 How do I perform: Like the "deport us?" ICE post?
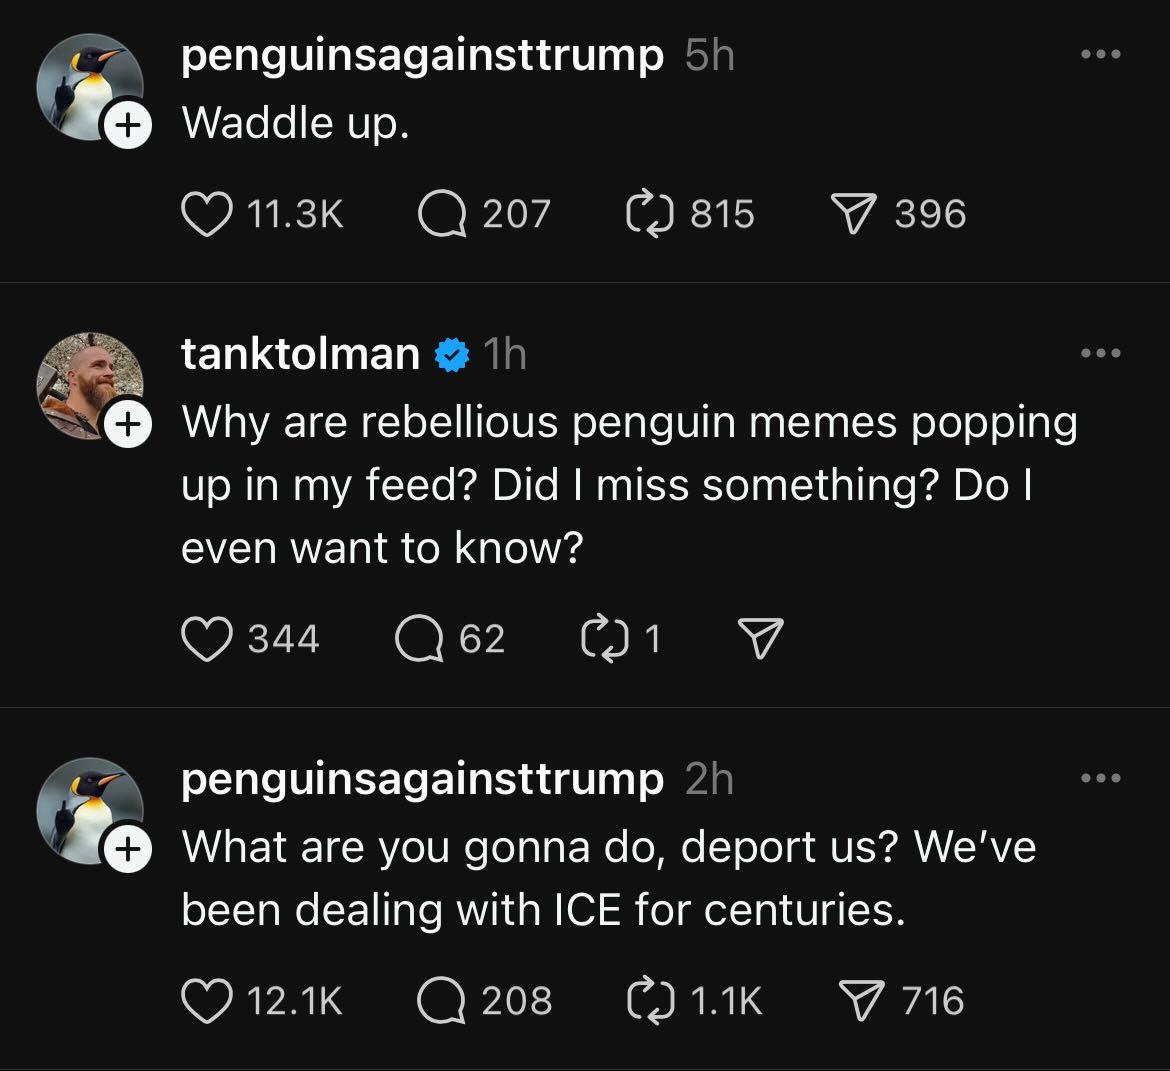(205, 1001)
